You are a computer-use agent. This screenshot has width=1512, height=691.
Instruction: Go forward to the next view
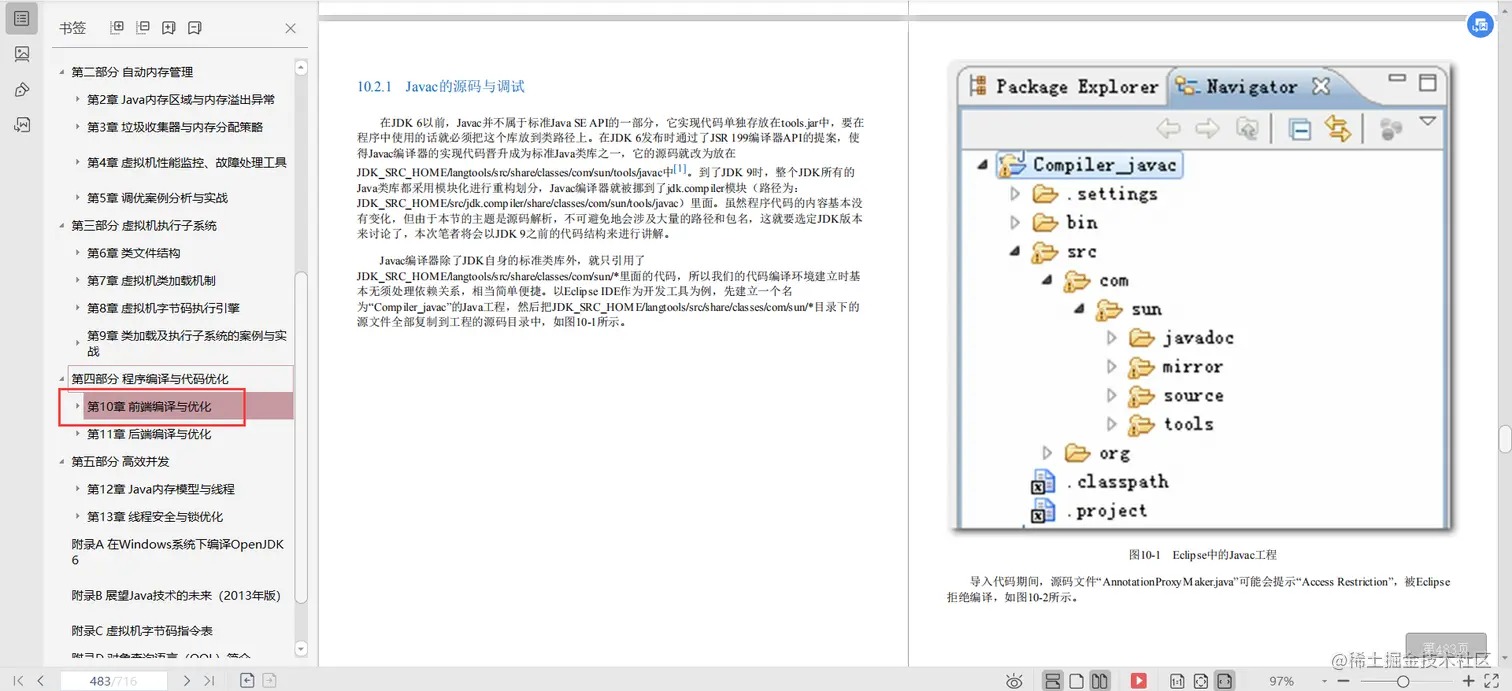(269, 680)
